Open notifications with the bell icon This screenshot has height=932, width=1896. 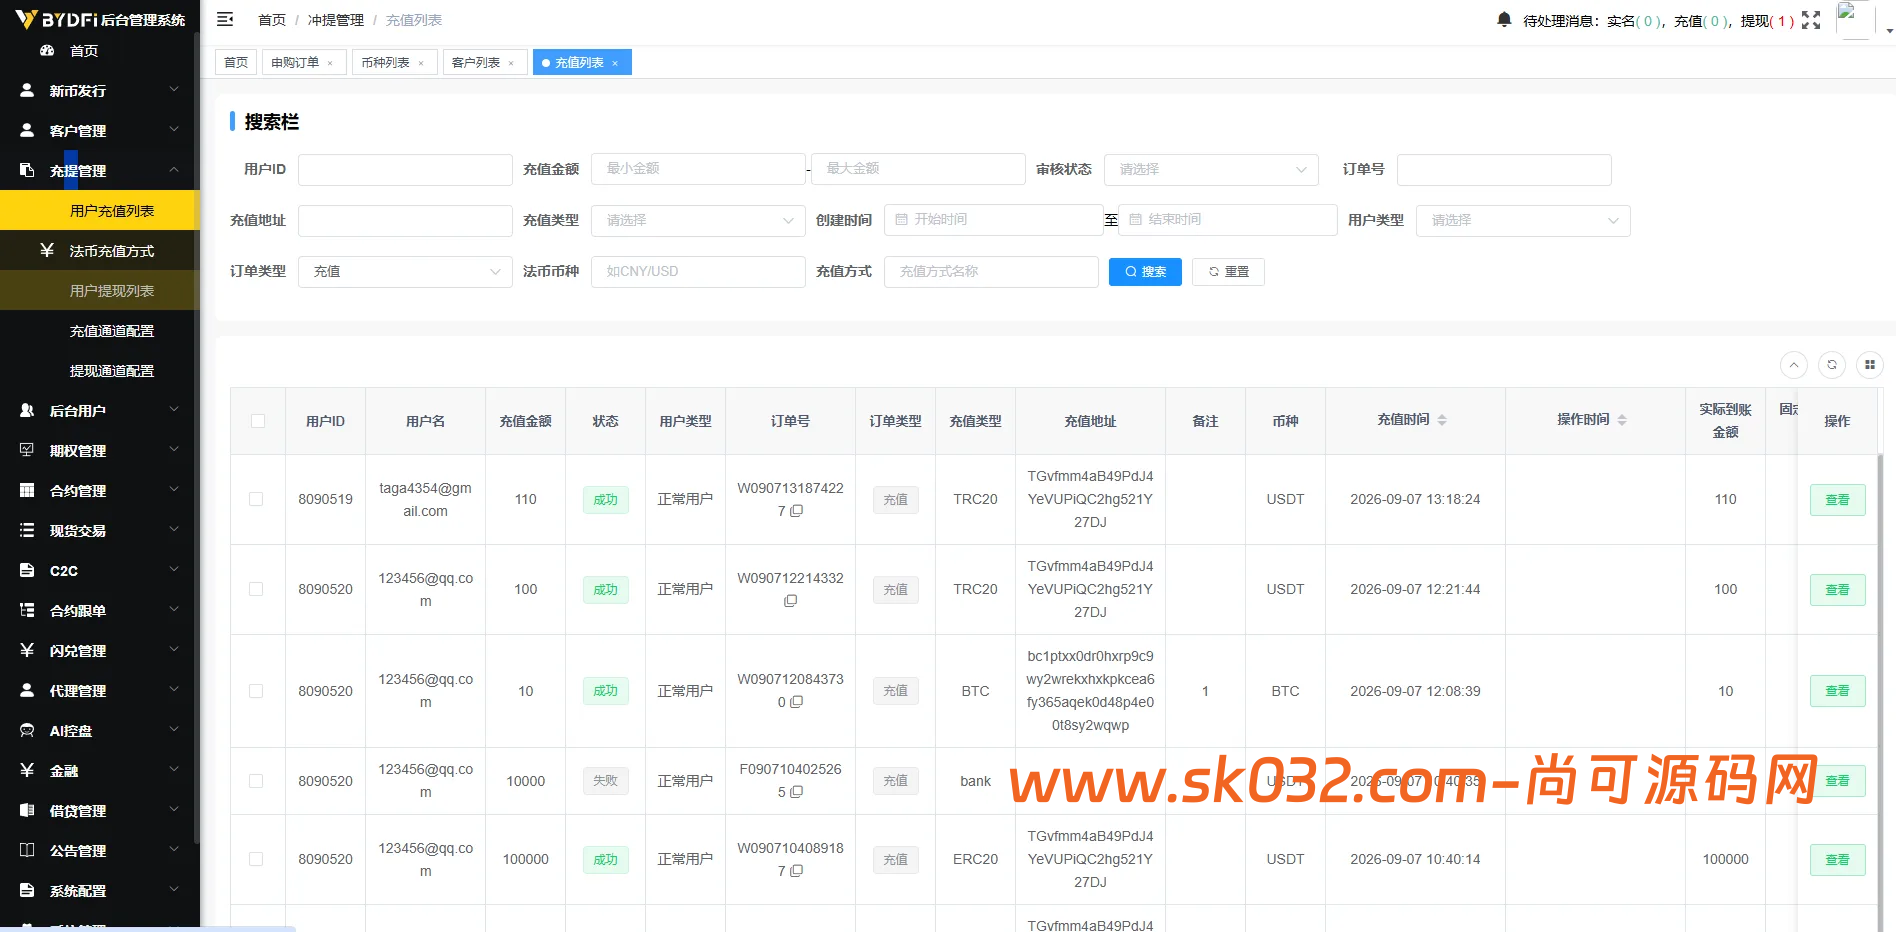pos(1504,19)
